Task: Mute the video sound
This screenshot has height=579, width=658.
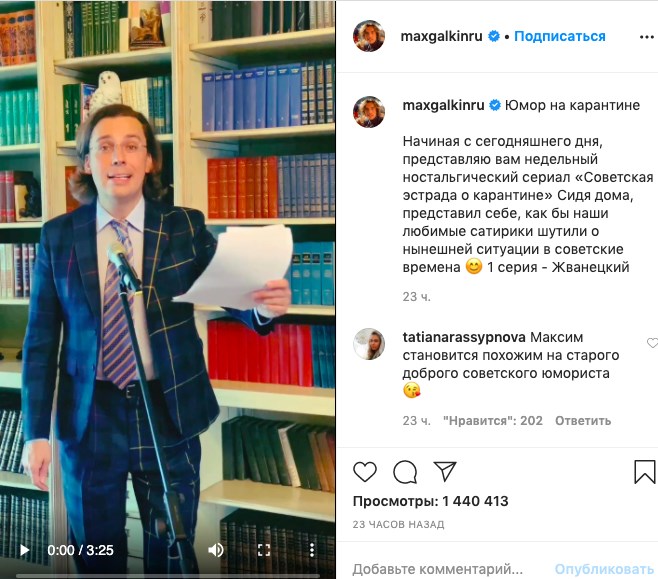Action: 216,550
